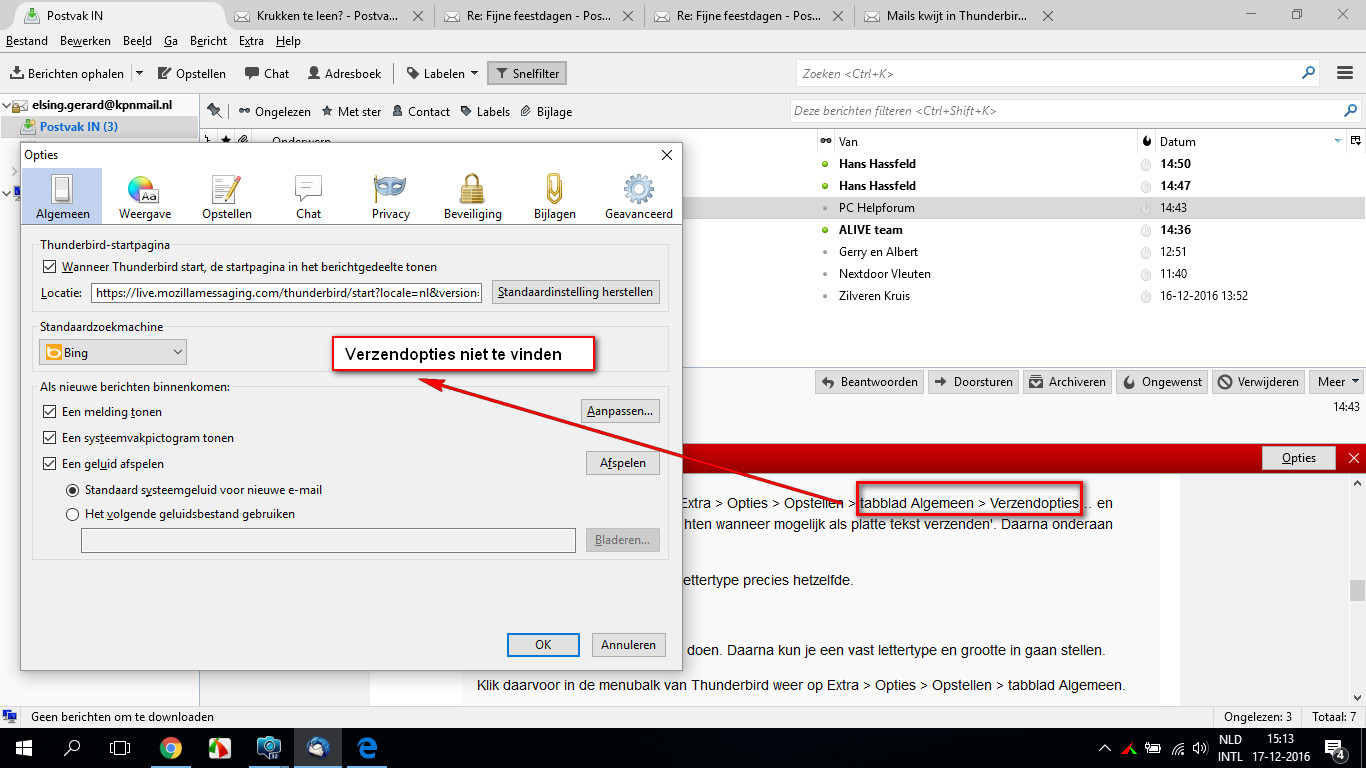Screen dimensions: 1366x768
Task: Select 'Het volgende geluidsbestand gebruiken' radio
Action: pyautogui.click(x=72, y=514)
